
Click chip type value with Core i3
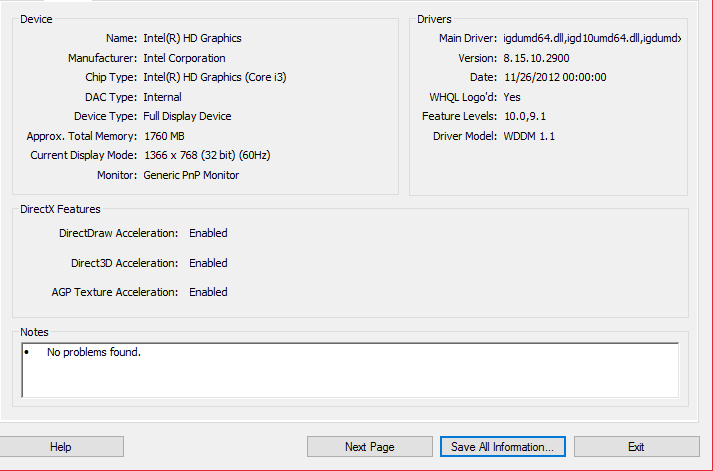click(x=215, y=77)
